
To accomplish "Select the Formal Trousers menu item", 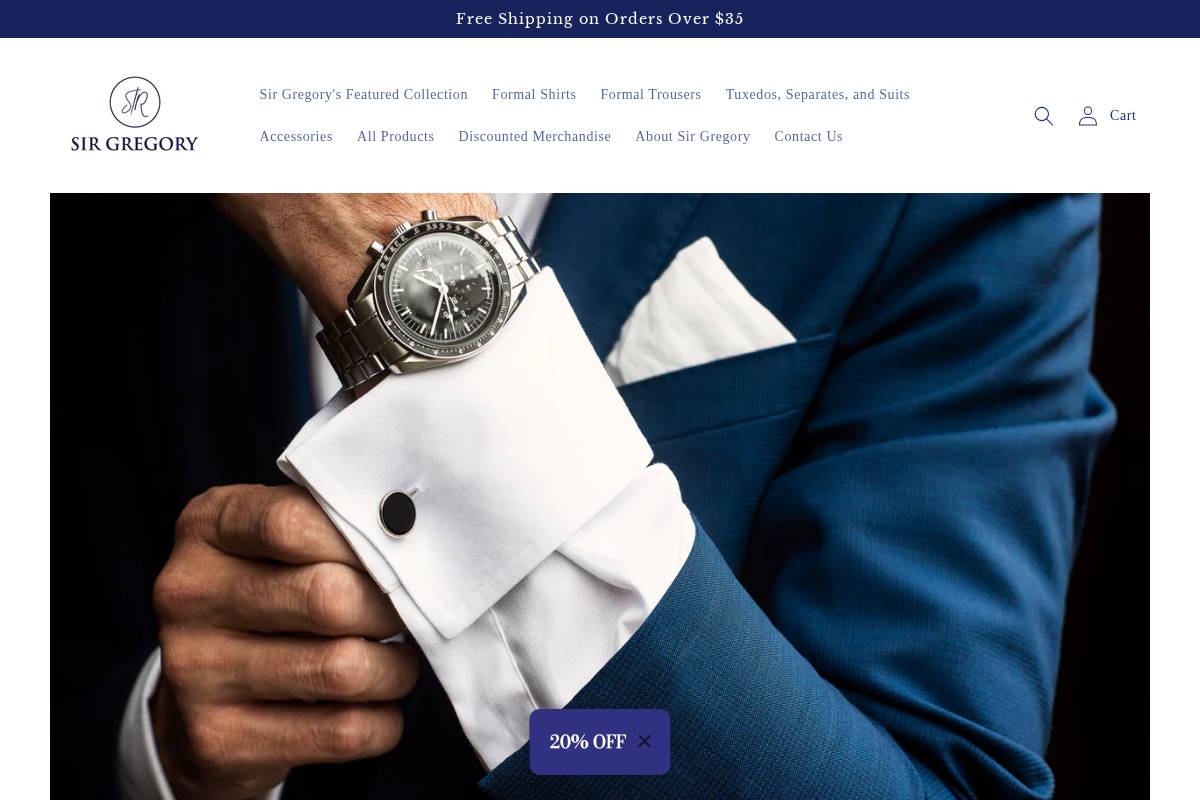I will pyautogui.click(x=650, y=94).
